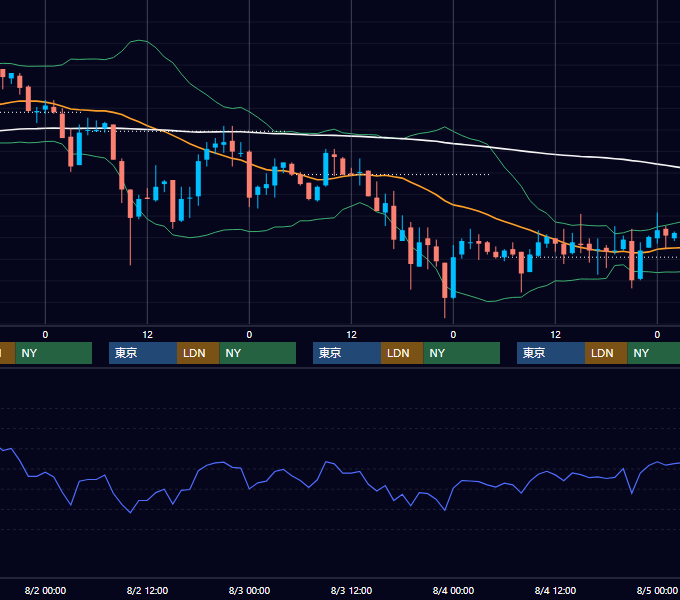
Task: Select the NY session block above 8/5 00:00
Action: click(x=654, y=353)
